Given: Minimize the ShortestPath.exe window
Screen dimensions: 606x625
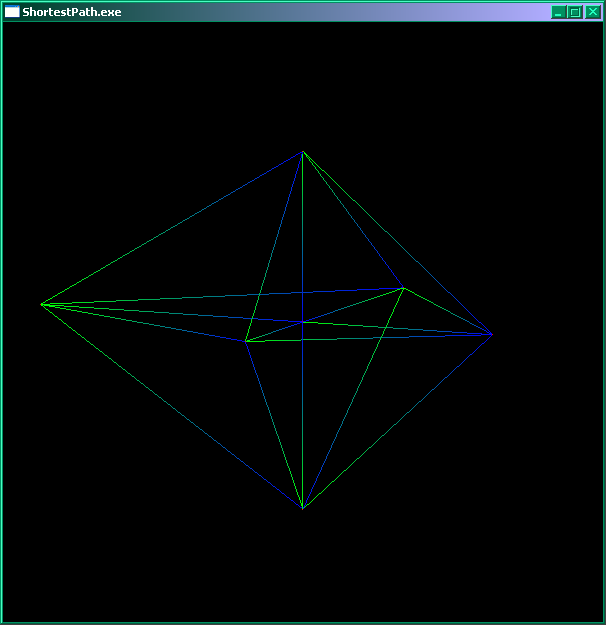Looking at the screenshot, I should [x=559, y=12].
